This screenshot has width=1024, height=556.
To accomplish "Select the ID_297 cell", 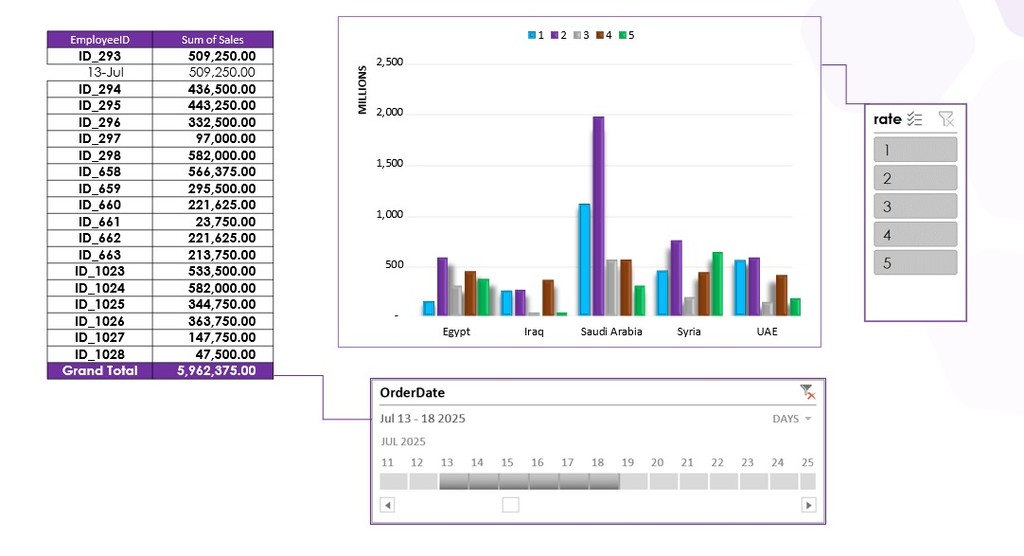I will tap(100, 139).
